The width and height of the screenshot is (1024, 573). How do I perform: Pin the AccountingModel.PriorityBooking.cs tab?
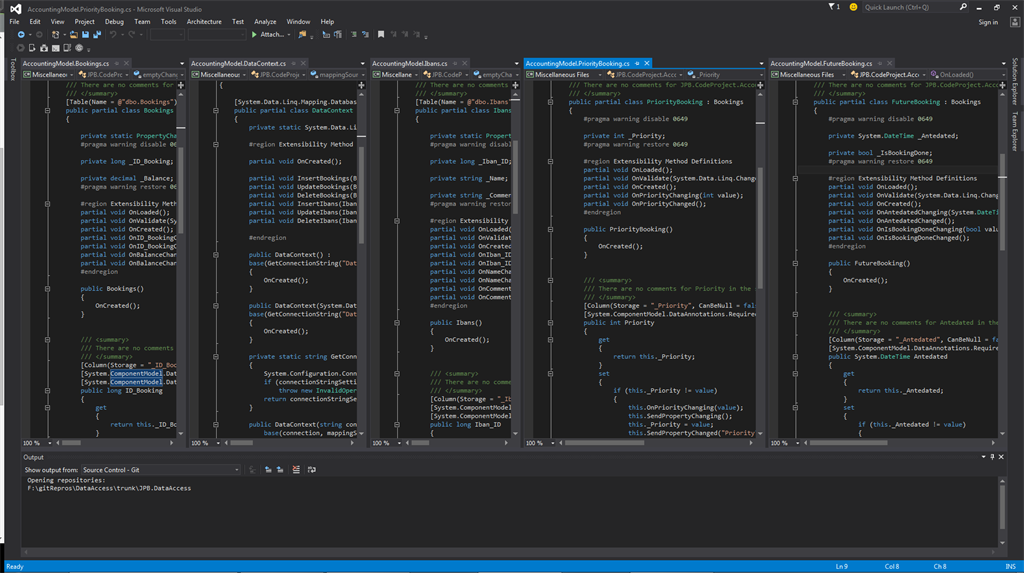click(x=637, y=63)
